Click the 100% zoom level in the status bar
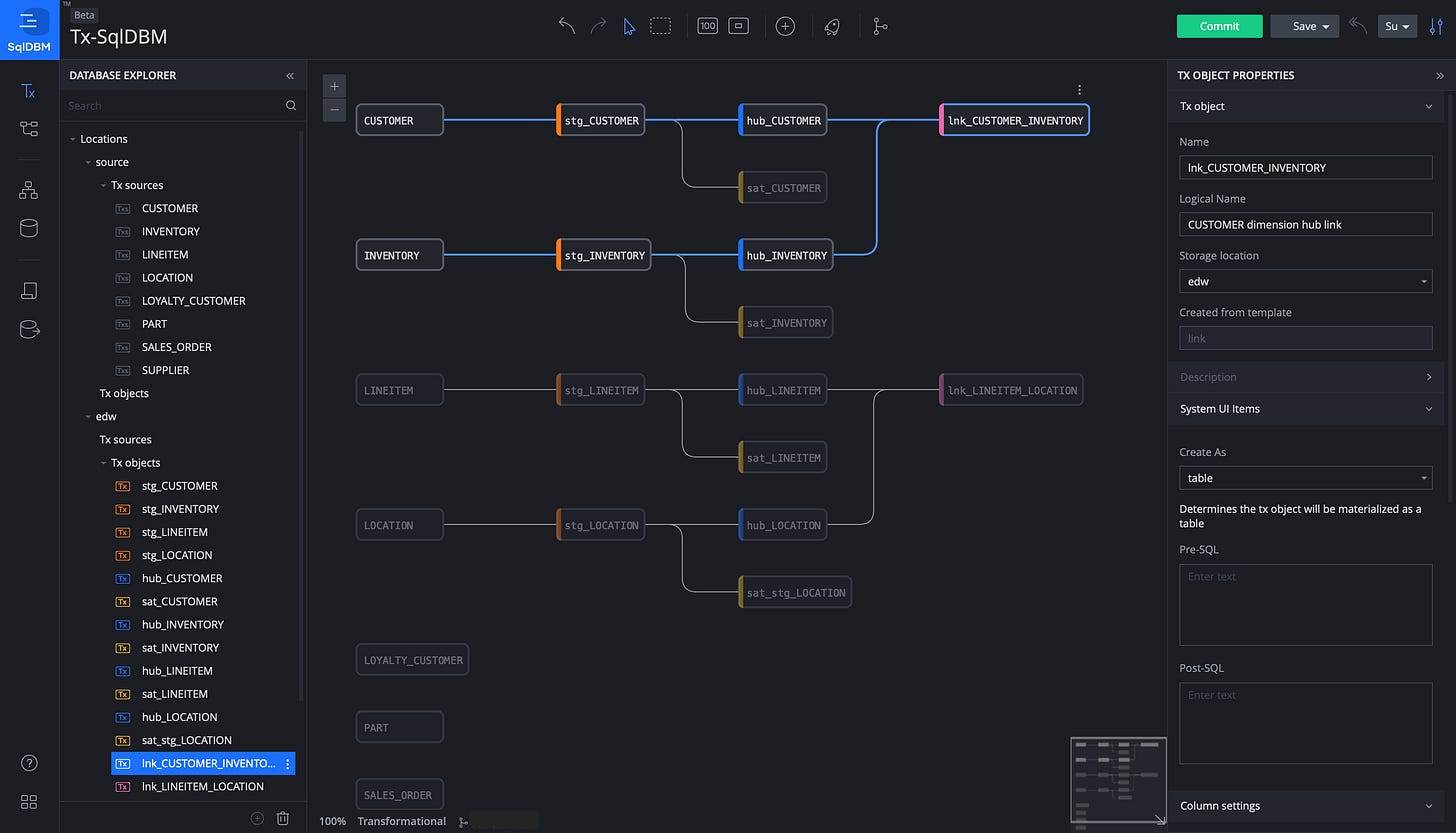Viewport: 1456px width, 833px height. click(333, 822)
